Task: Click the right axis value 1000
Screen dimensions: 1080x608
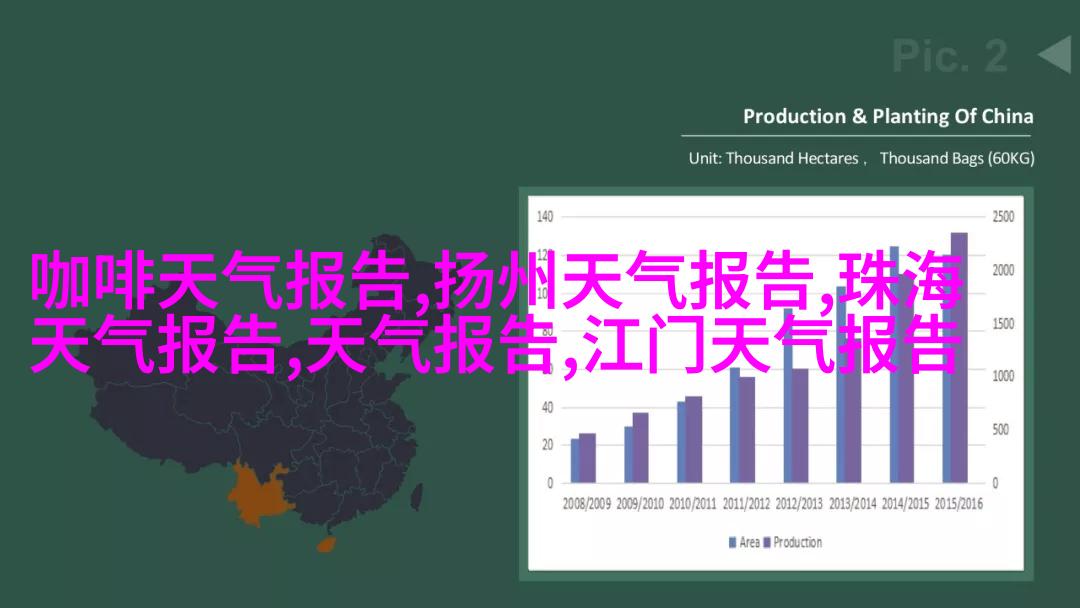Action: click(x=1004, y=377)
